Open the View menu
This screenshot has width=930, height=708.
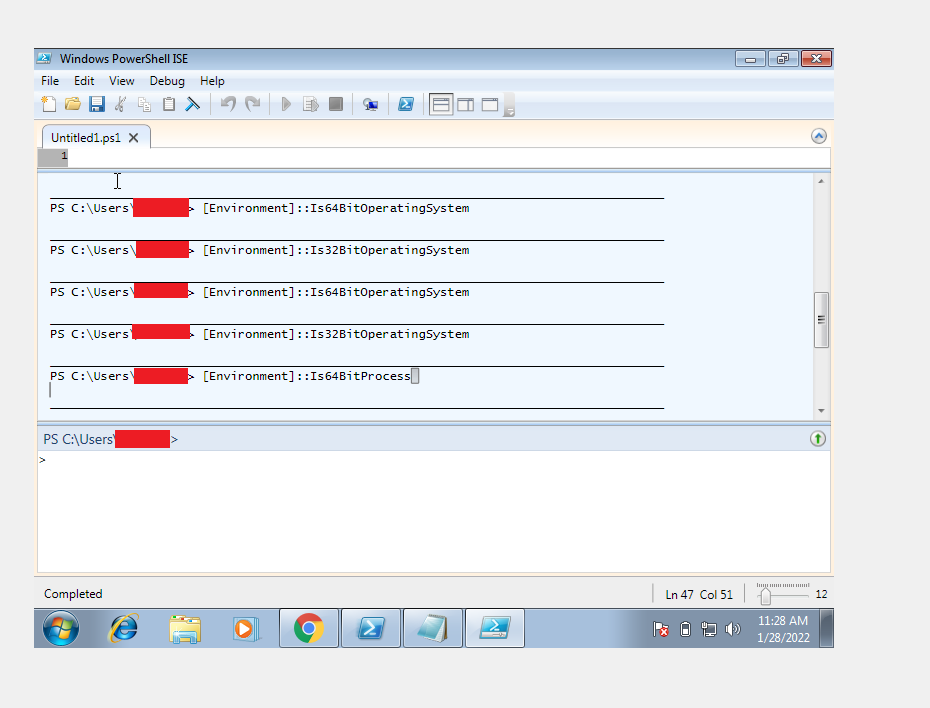point(122,81)
